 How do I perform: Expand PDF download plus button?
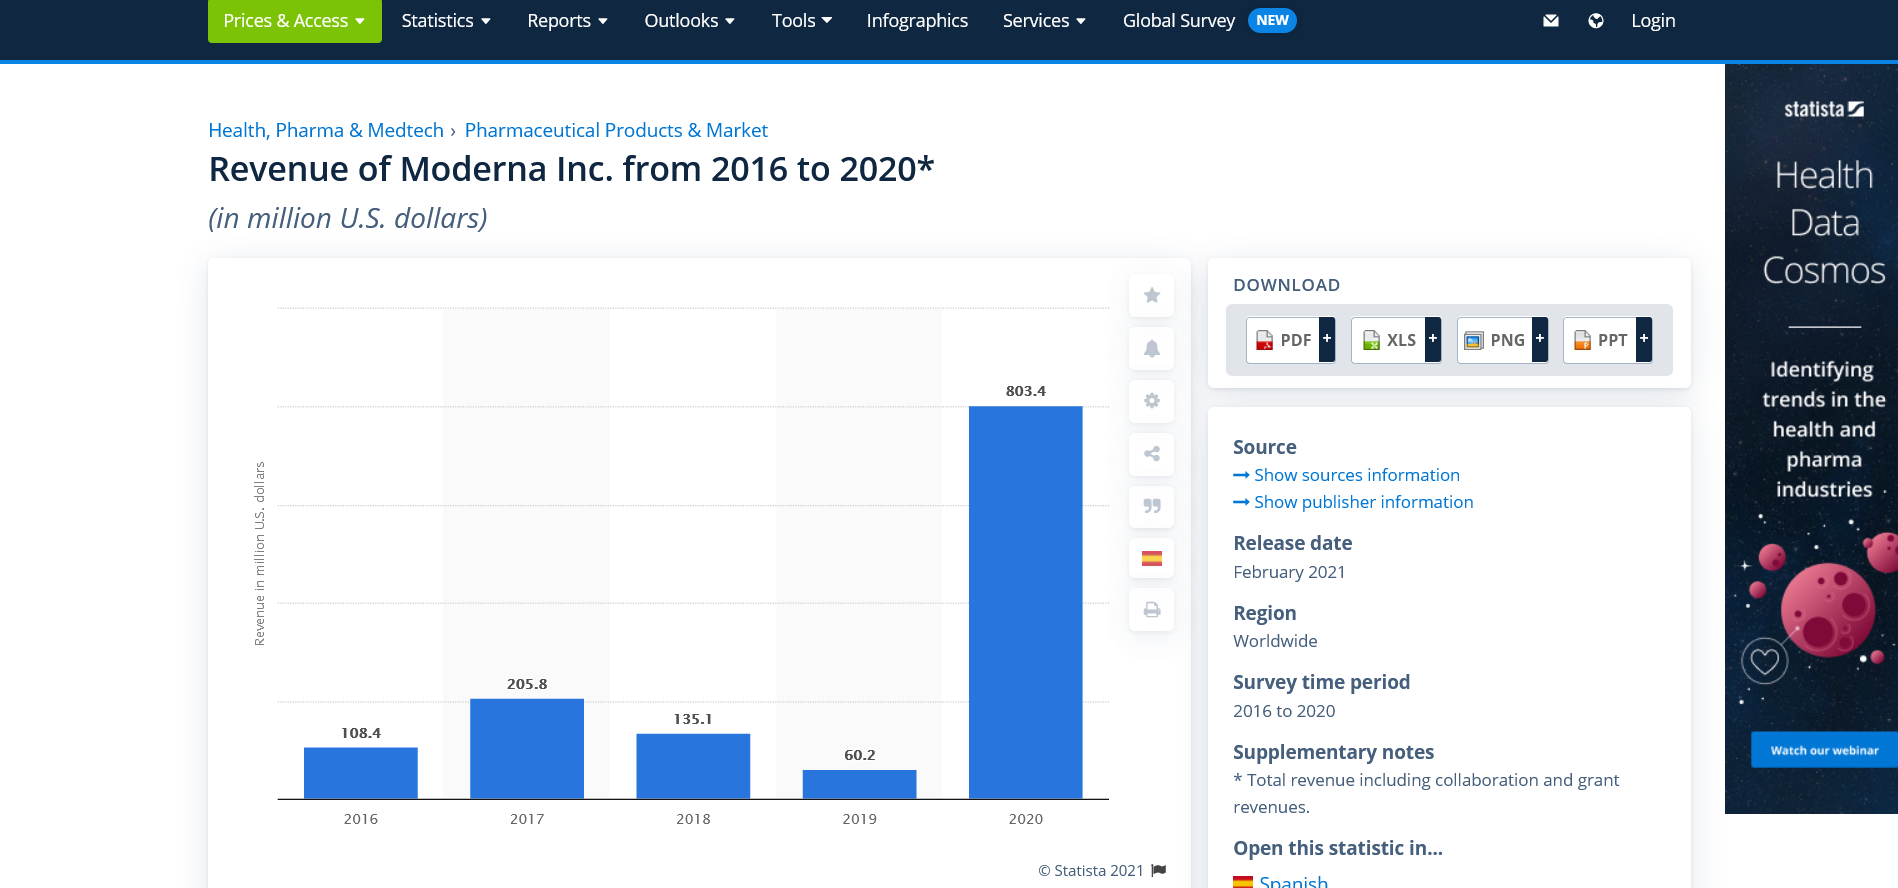tap(1327, 340)
